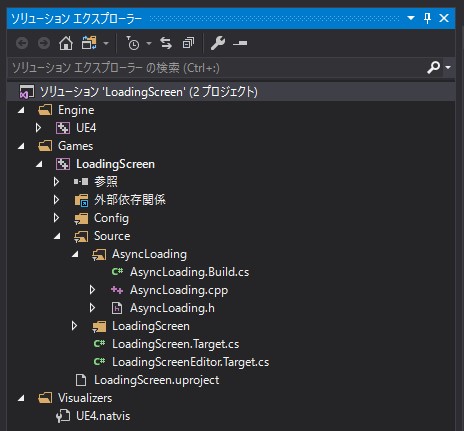Click the Collapse All icon
The height and width of the screenshot is (431, 464).
[188, 43]
